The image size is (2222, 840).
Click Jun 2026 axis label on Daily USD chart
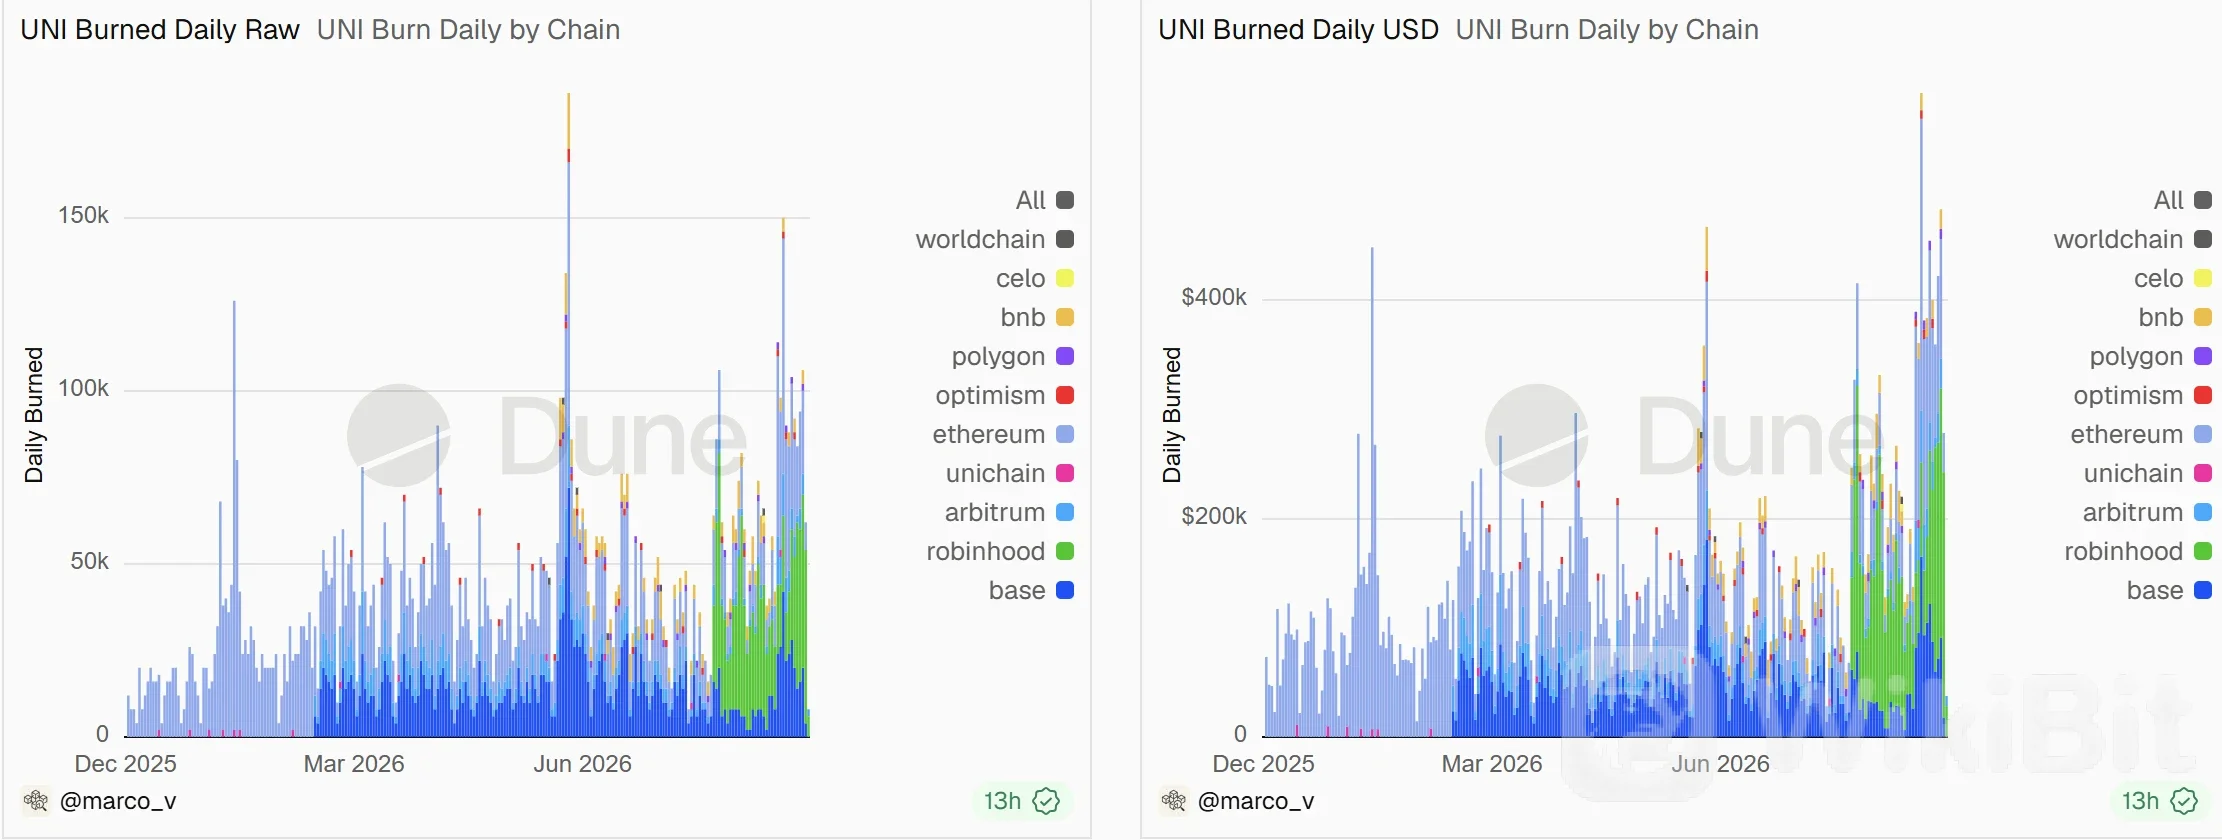1720,764
